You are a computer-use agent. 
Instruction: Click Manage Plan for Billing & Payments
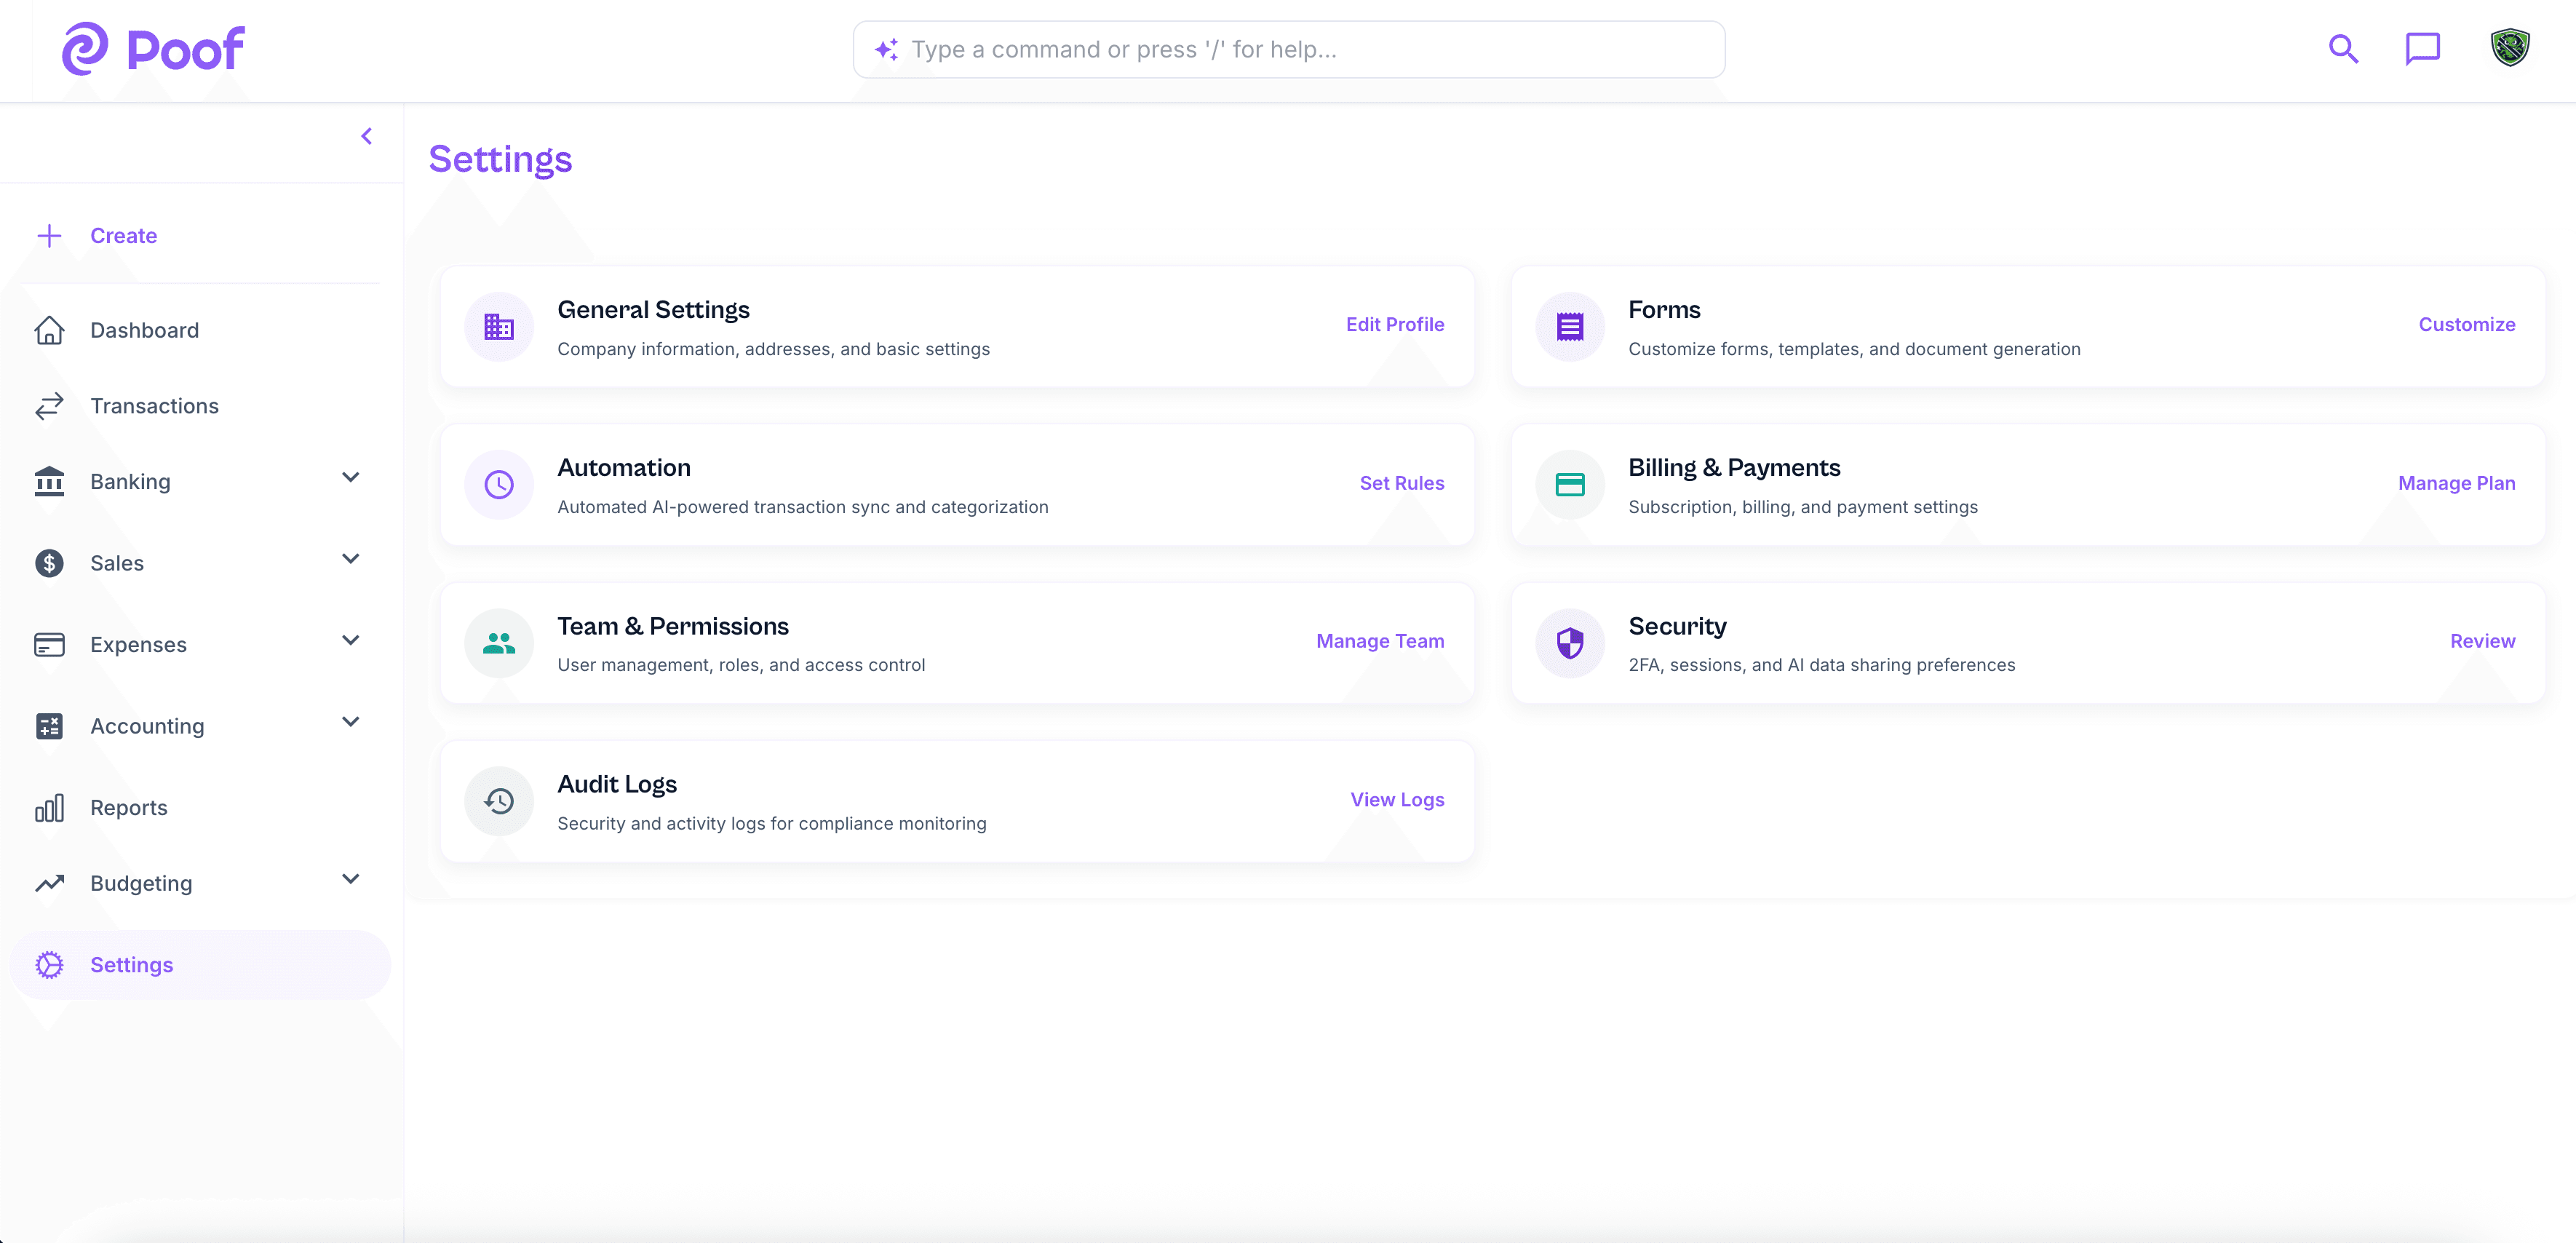coord(2458,483)
